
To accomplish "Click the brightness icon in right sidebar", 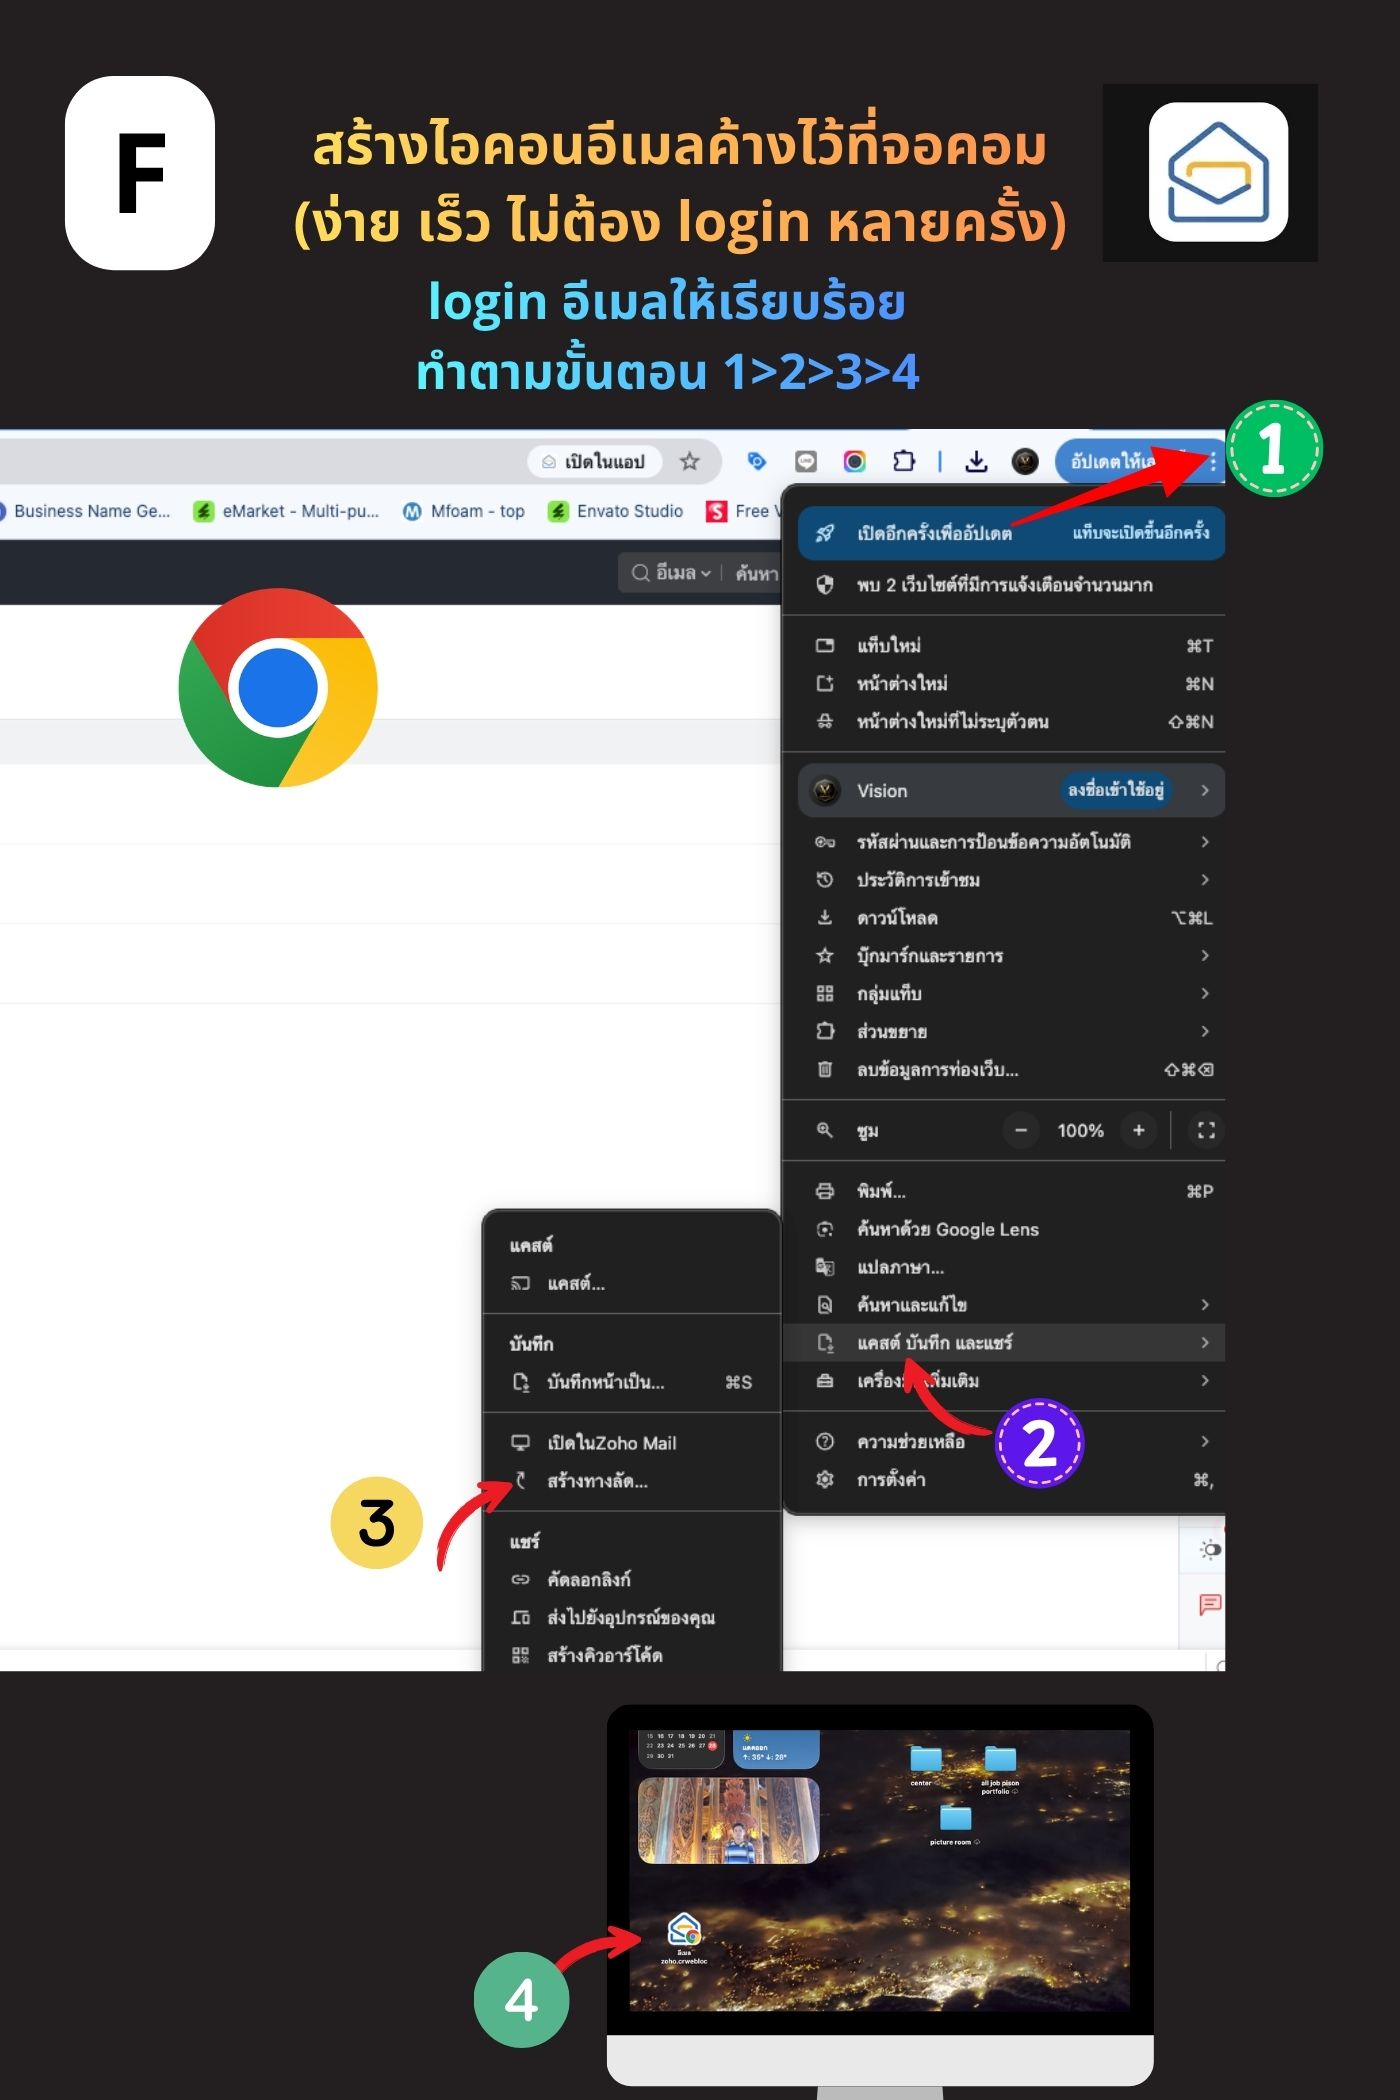I will [1209, 1550].
